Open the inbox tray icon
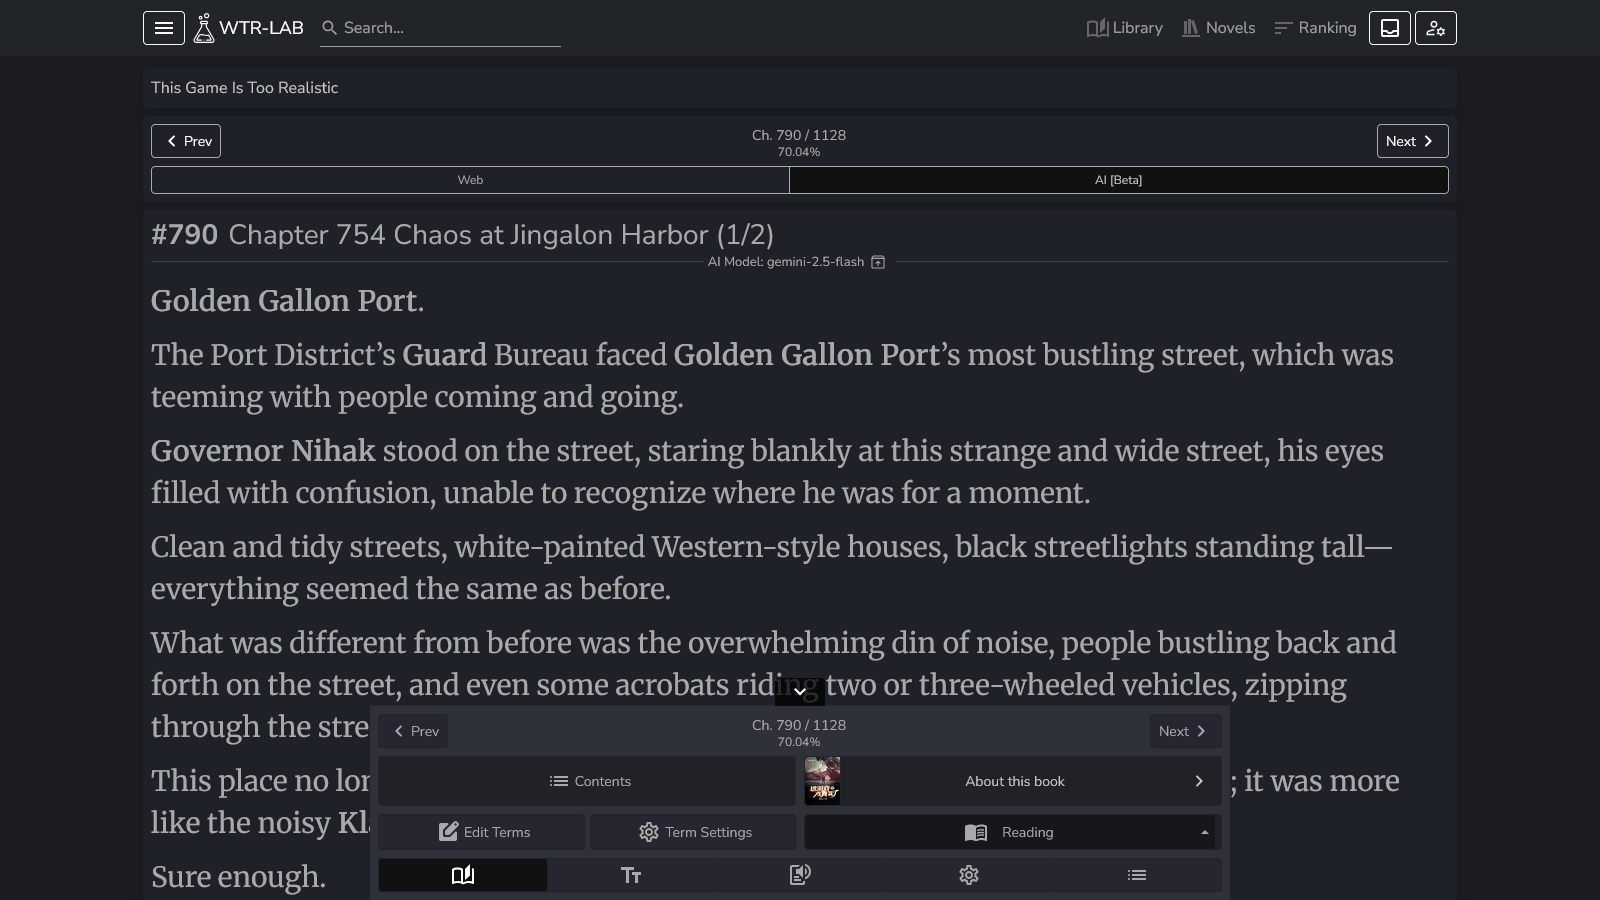The image size is (1600, 900). [x=1390, y=28]
